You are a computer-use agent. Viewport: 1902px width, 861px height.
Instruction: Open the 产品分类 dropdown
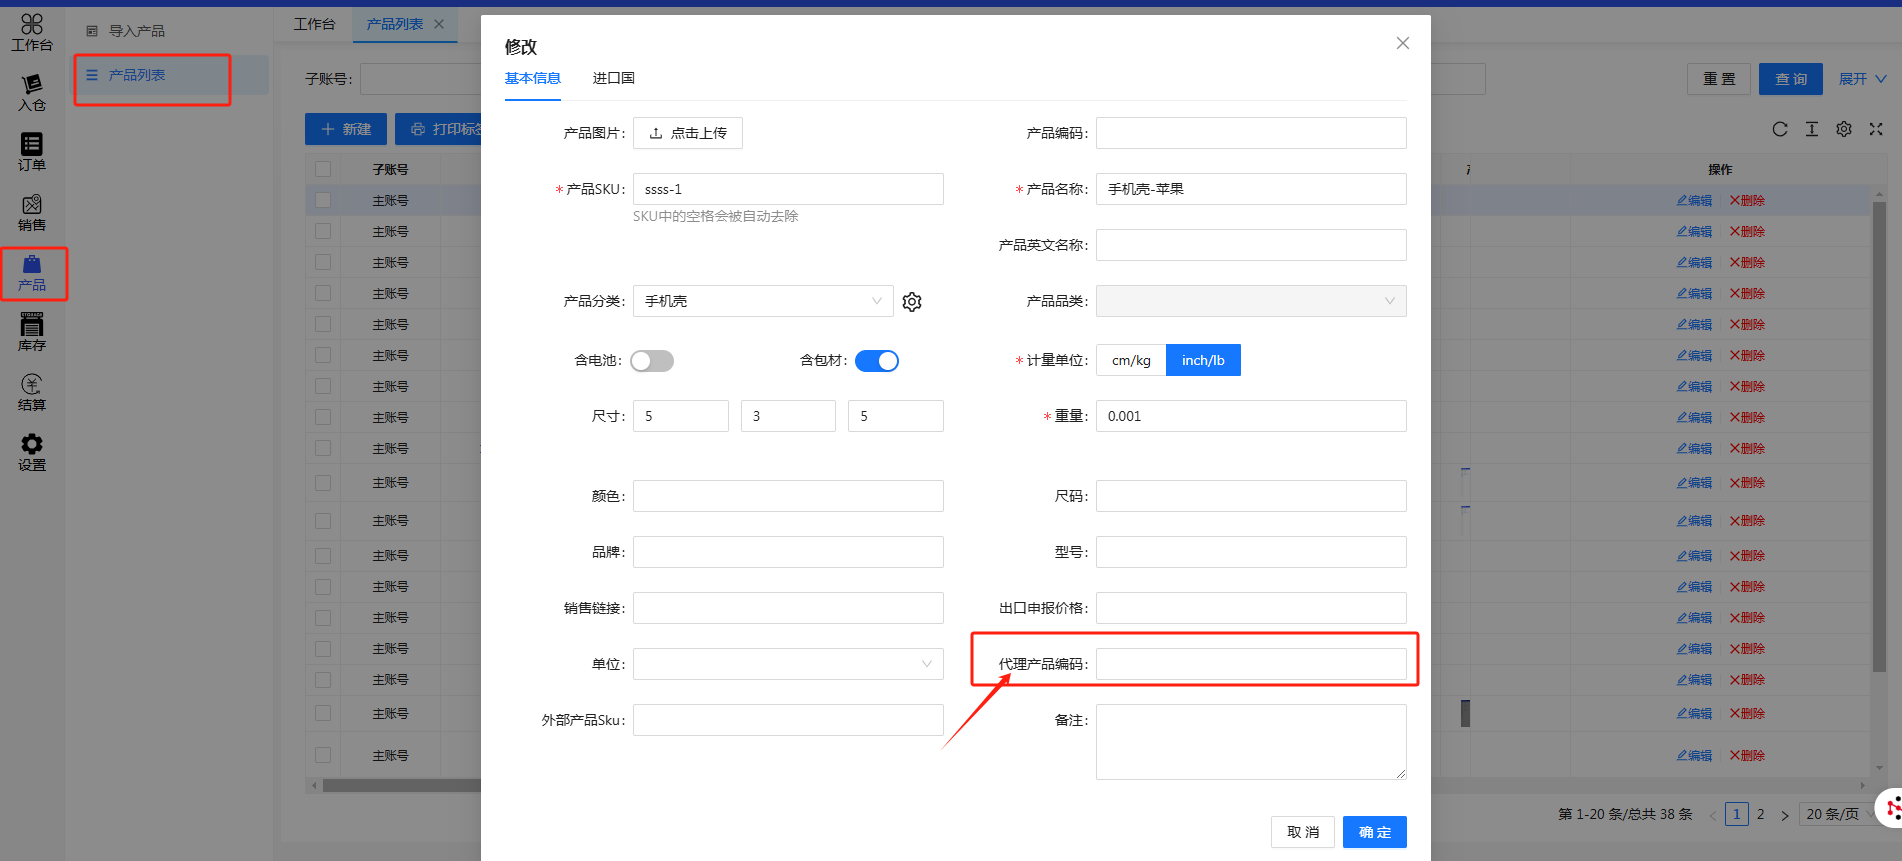click(763, 301)
